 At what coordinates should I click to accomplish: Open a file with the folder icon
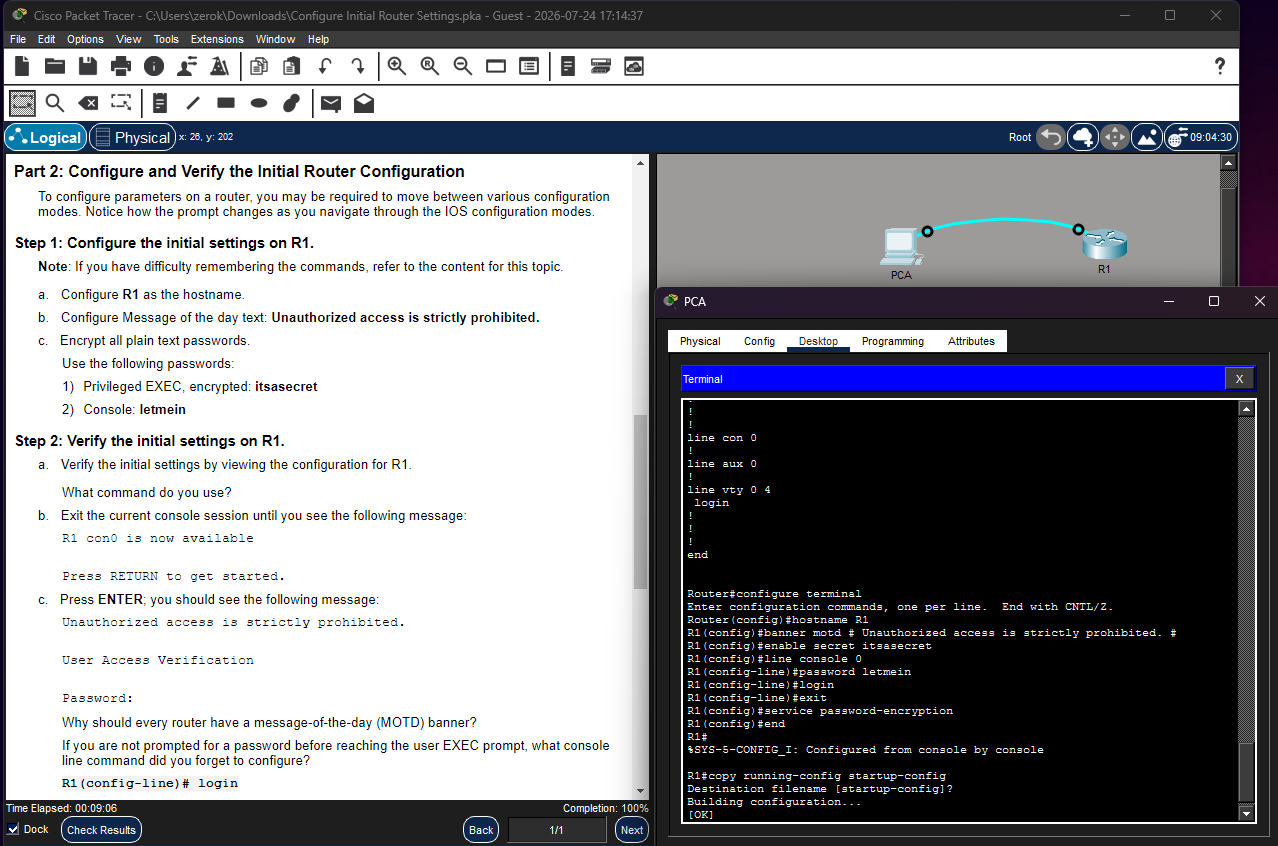tap(55, 66)
